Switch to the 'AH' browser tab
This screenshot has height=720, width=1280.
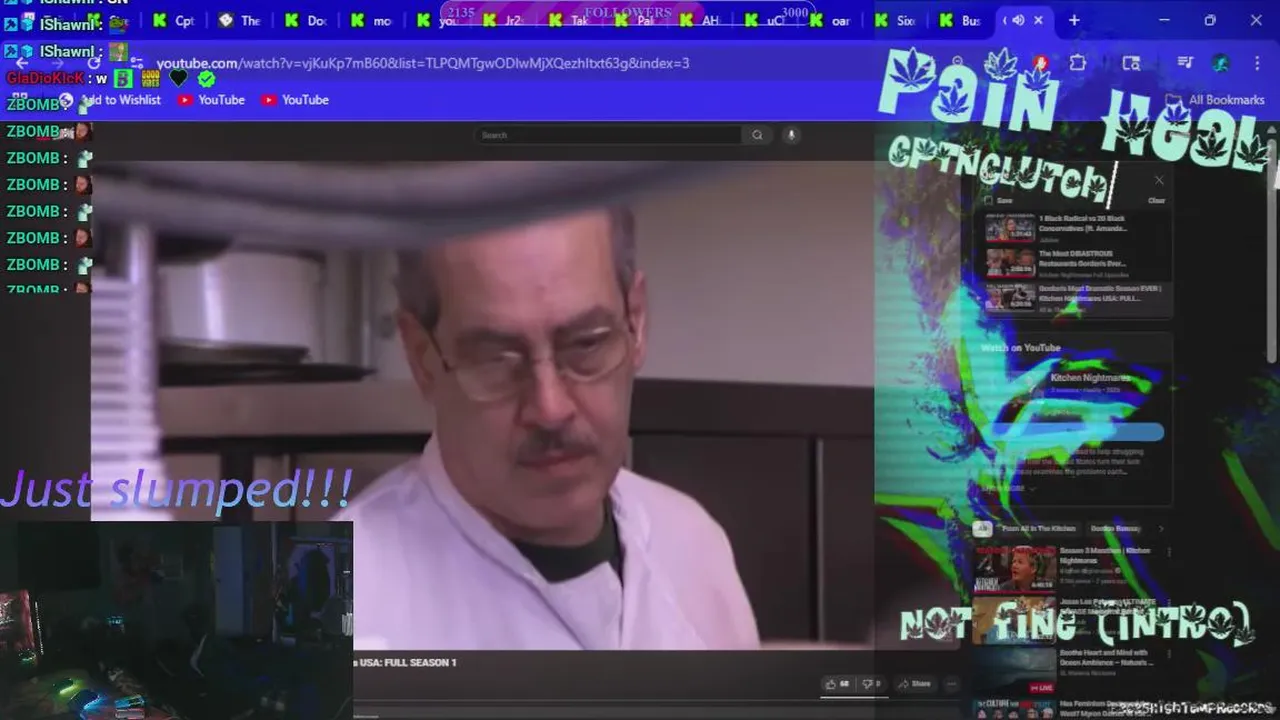pos(700,20)
